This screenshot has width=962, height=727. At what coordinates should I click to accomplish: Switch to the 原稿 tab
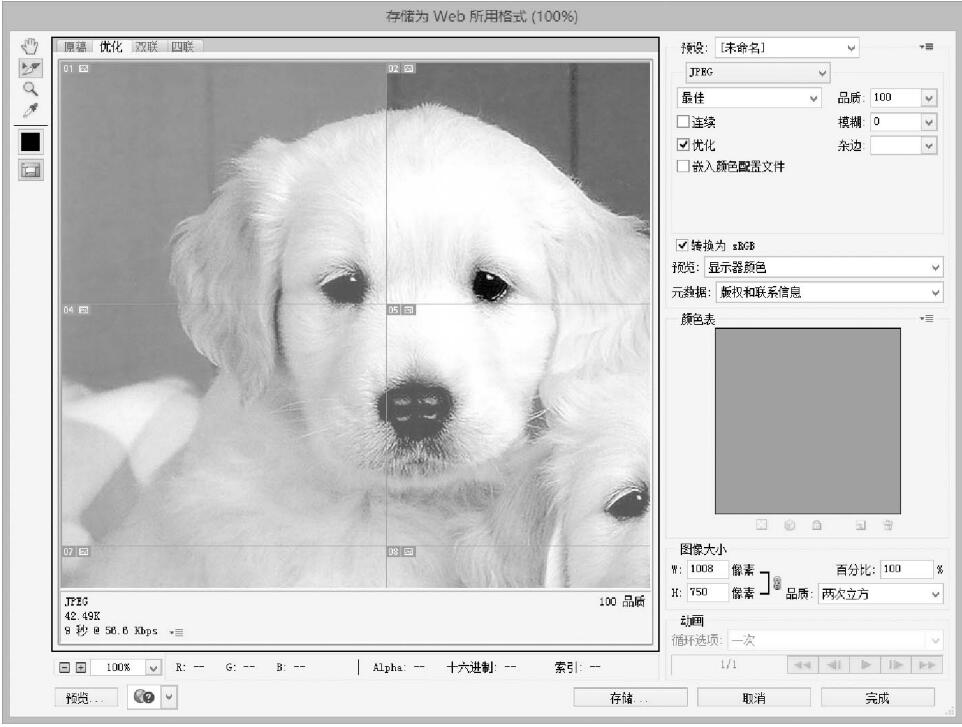[75, 46]
